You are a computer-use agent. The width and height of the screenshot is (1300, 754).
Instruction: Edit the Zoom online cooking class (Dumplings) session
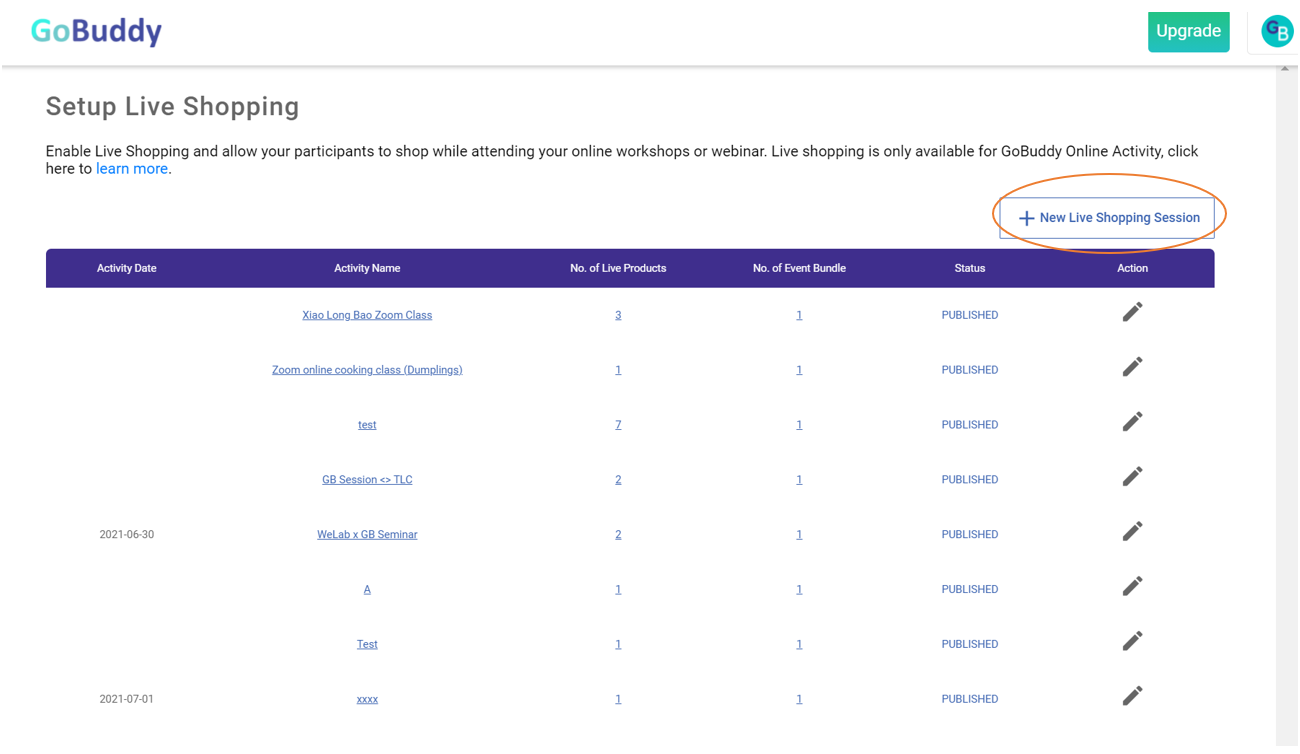[x=1132, y=367]
